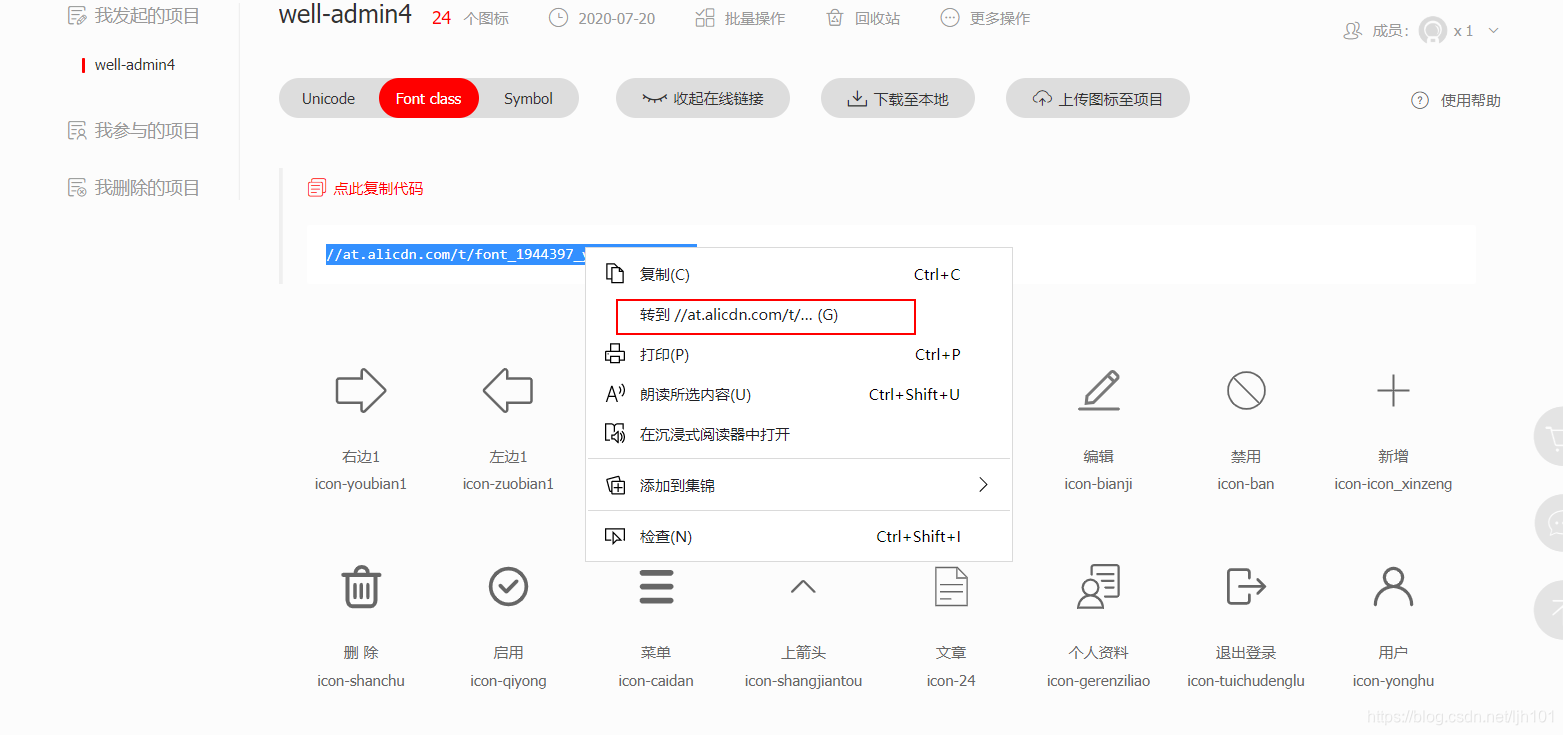Click the icon-qiyong enable checkmark icon
The image size is (1563, 735).
(508, 586)
